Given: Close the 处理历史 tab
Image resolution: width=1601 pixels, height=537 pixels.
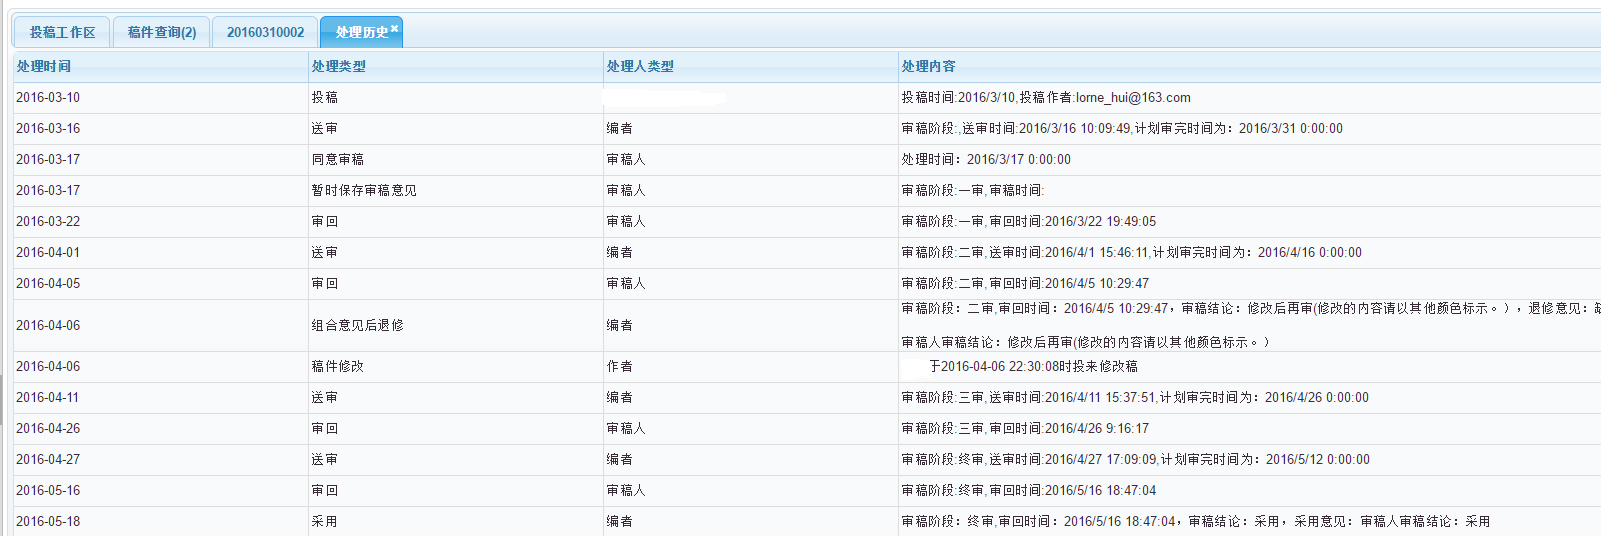Looking at the screenshot, I should 394,28.
